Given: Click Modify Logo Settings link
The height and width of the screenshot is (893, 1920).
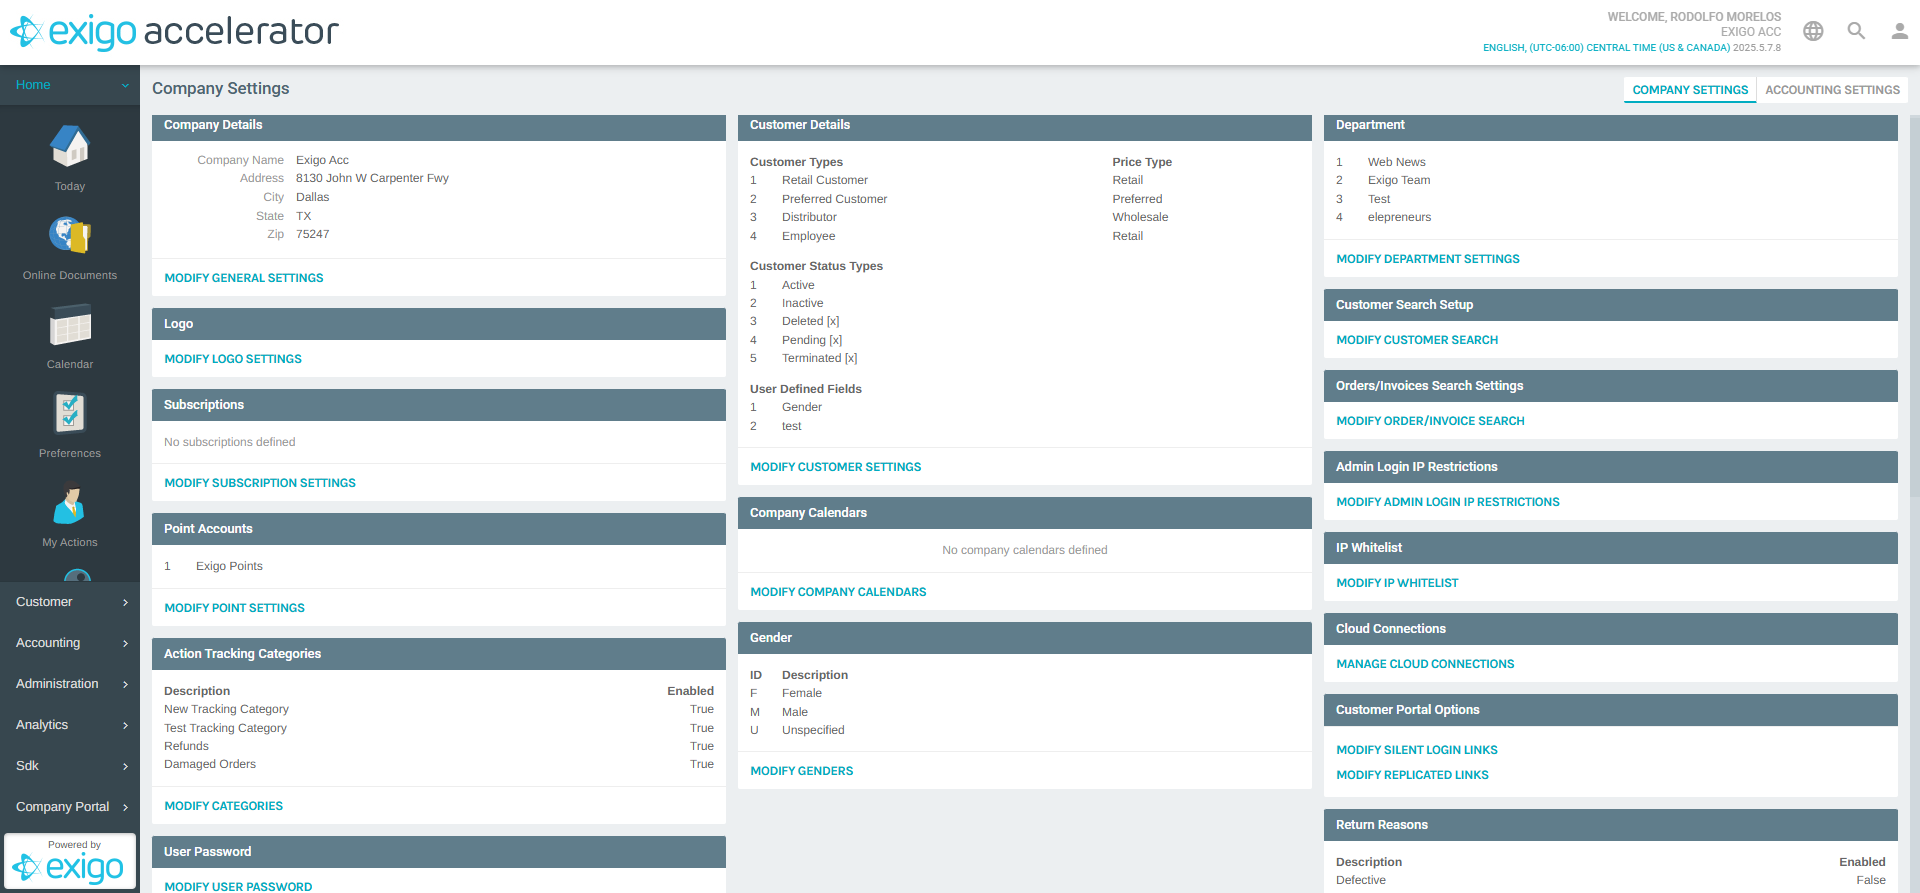Looking at the screenshot, I should point(233,359).
